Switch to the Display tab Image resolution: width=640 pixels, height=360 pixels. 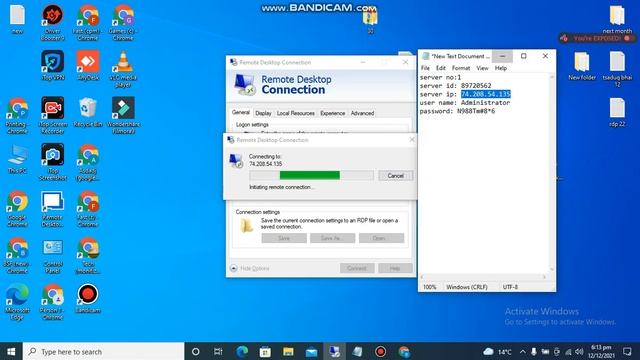click(x=263, y=113)
